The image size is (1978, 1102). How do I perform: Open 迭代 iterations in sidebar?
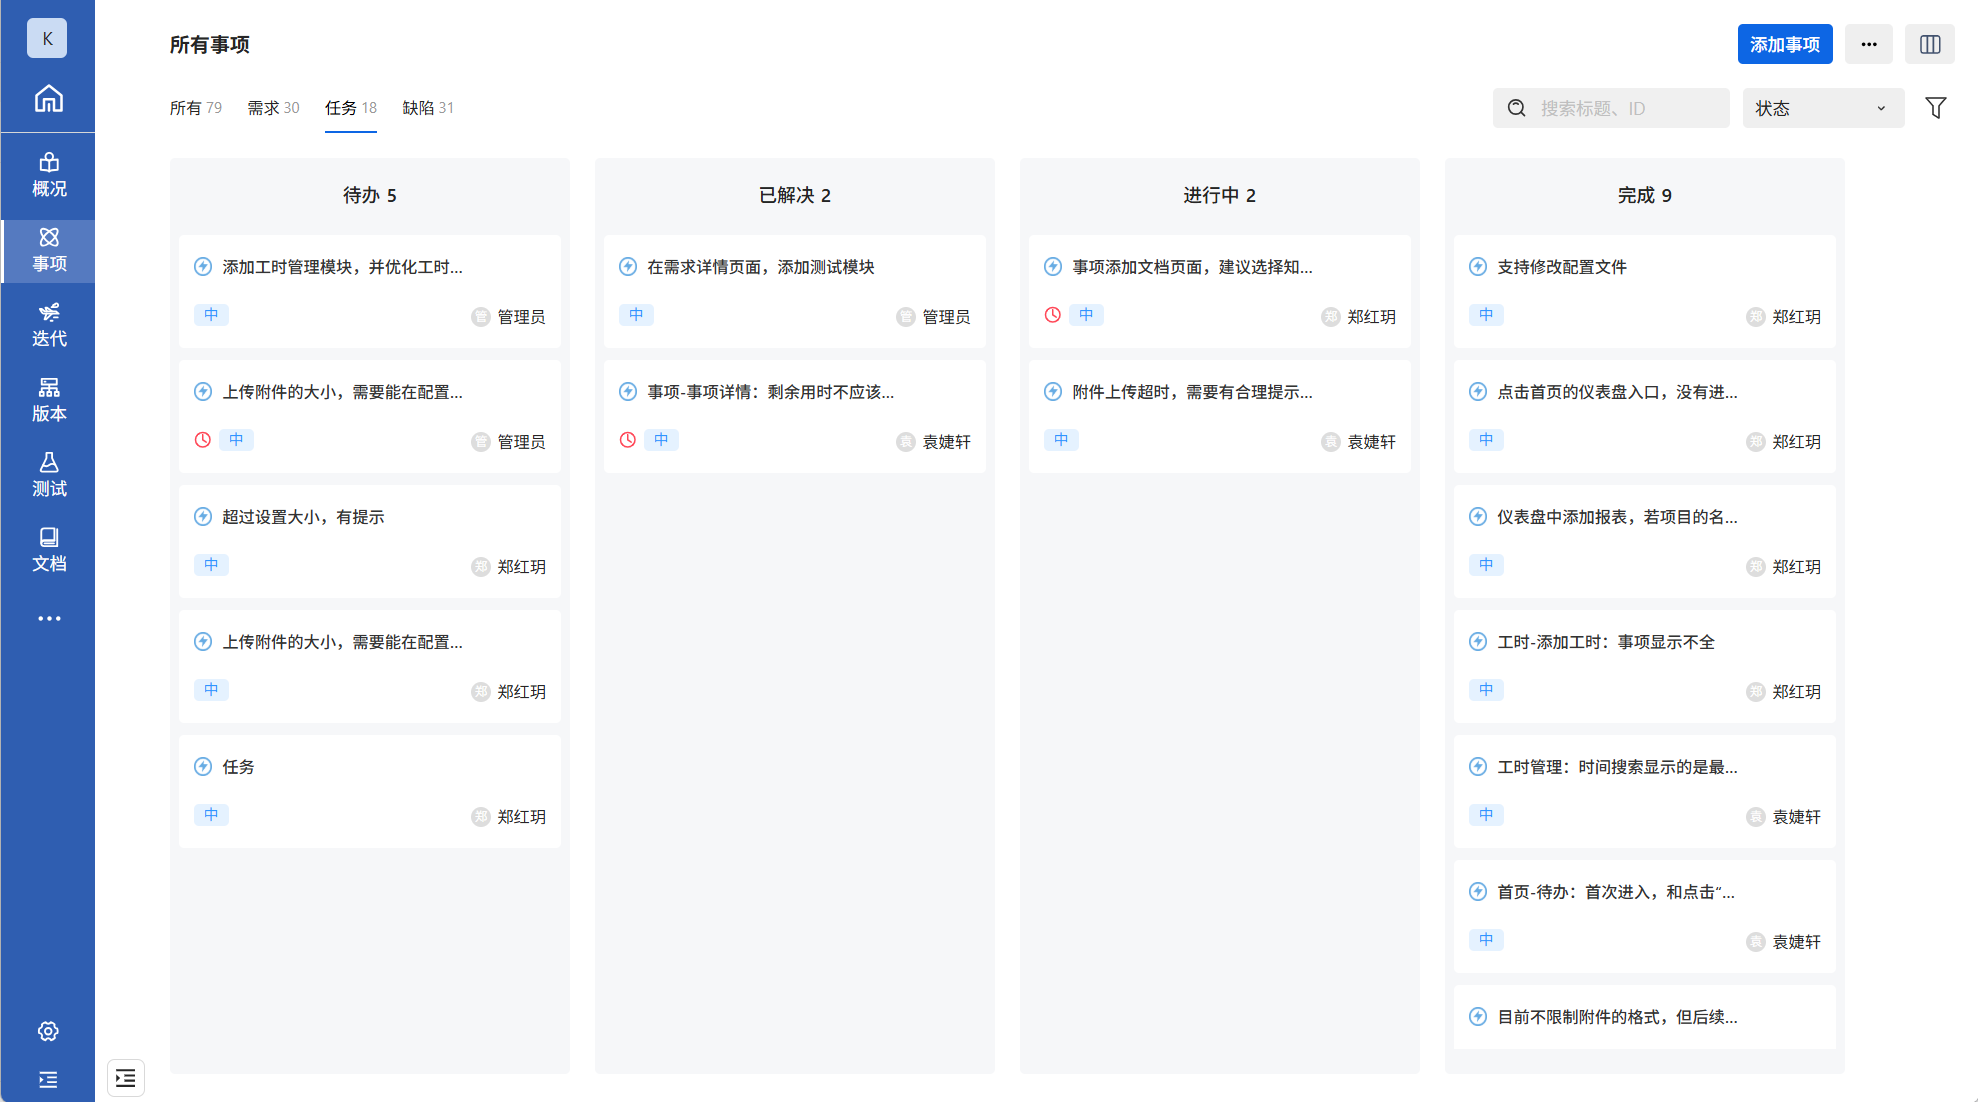48,325
